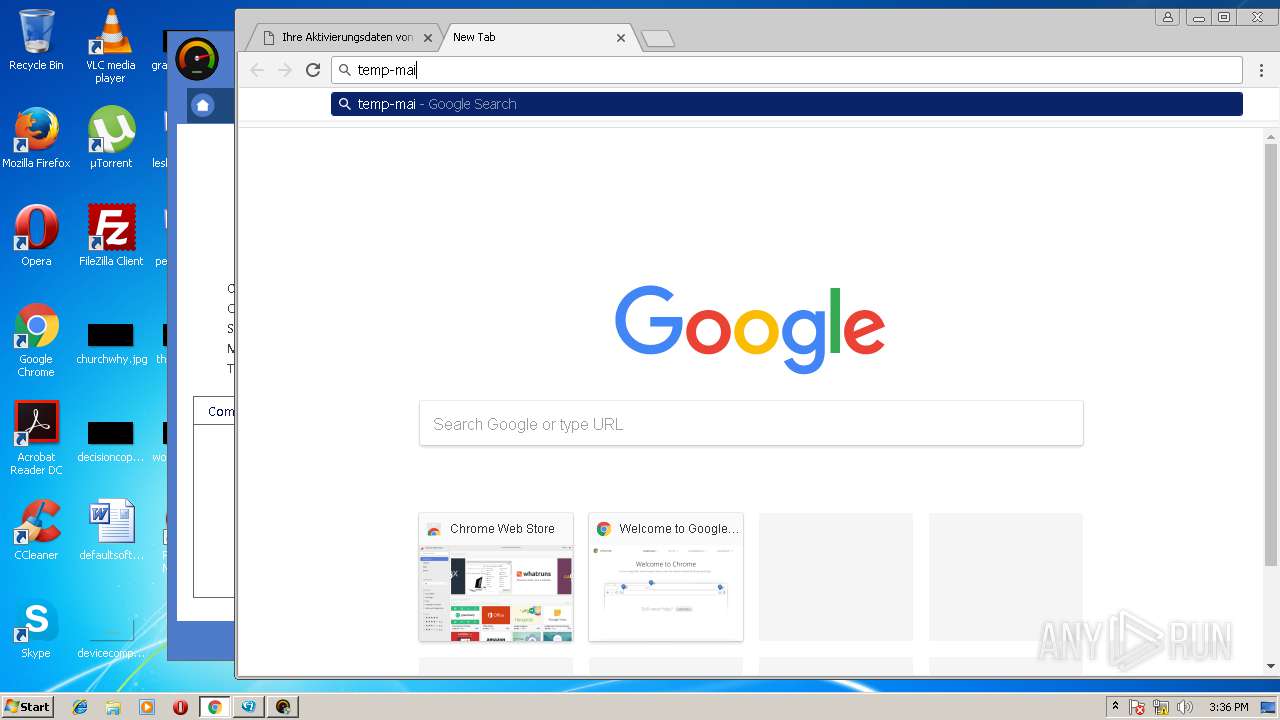Open Windows Media Player from the taskbar
Image resolution: width=1280 pixels, height=720 pixels.
[147, 707]
